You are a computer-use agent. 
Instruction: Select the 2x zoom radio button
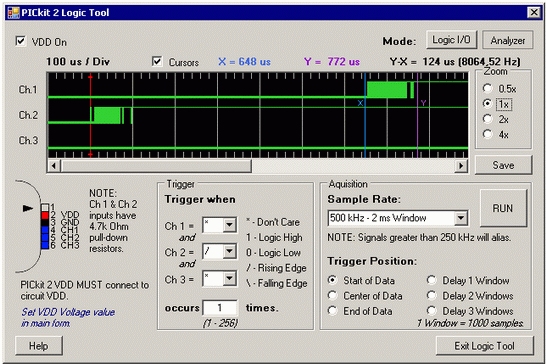point(488,119)
